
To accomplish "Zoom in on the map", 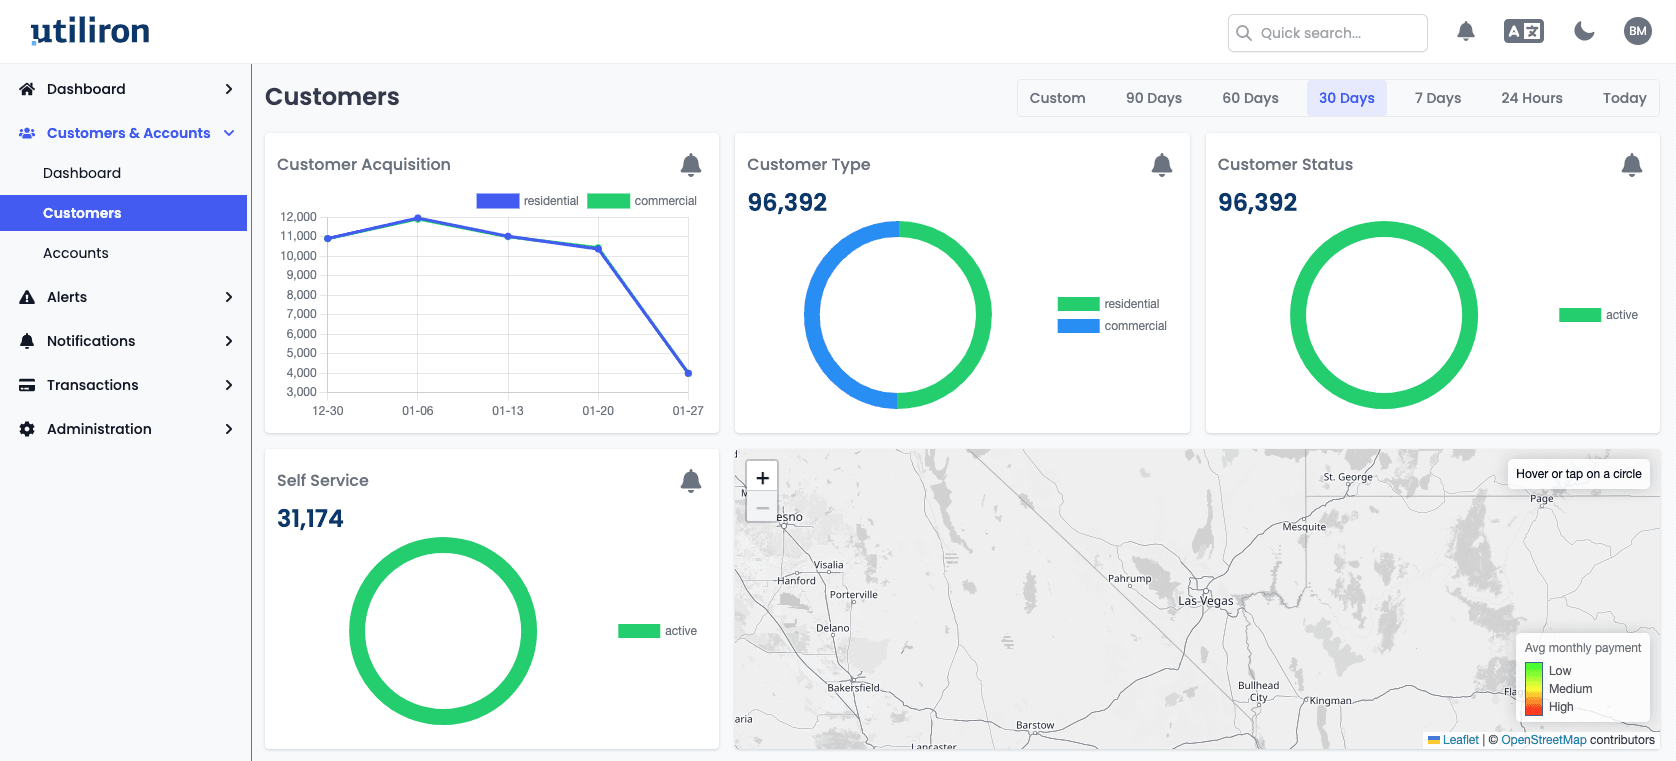I will coord(763,478).
